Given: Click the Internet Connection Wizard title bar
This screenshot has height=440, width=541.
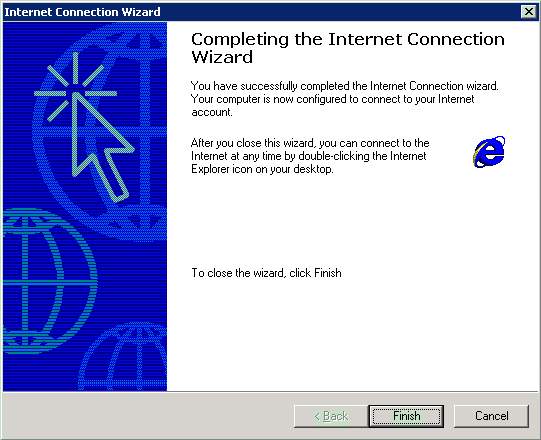Looking at the screenshot, I should (262, 12).
